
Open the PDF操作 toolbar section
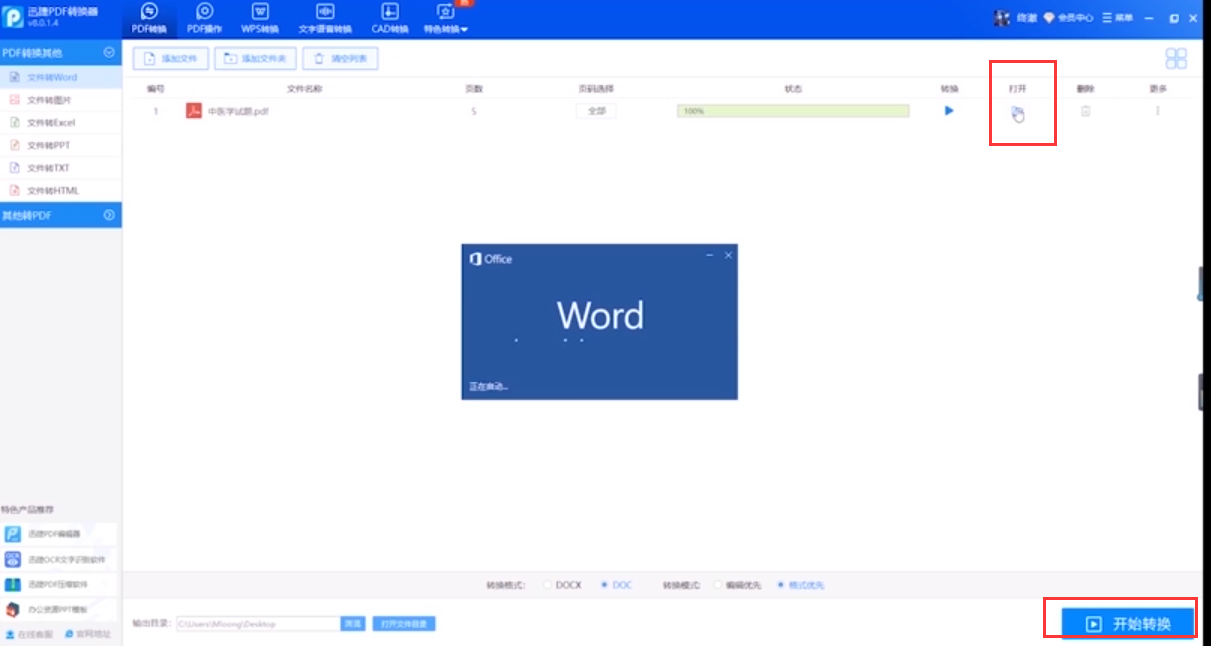point(205,18)
